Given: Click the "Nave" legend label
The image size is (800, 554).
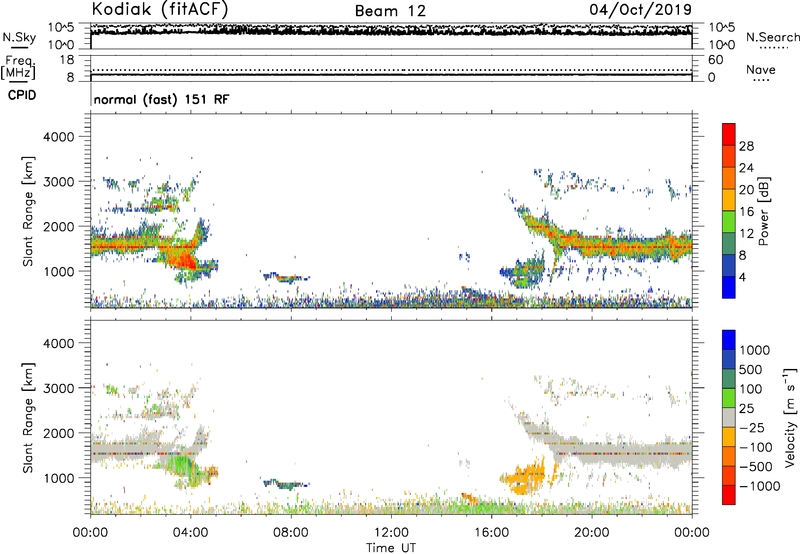Looking at the screenshot, I should click(761, 69).
